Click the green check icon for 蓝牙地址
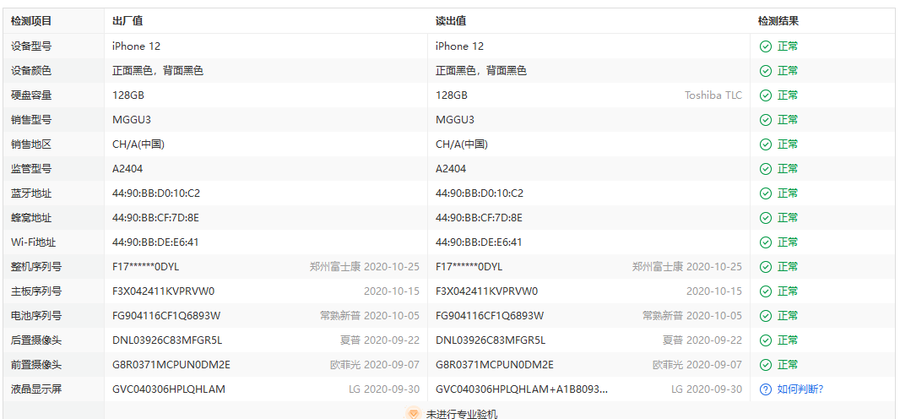This screenshot has width=900, height=419. [765, 193]
